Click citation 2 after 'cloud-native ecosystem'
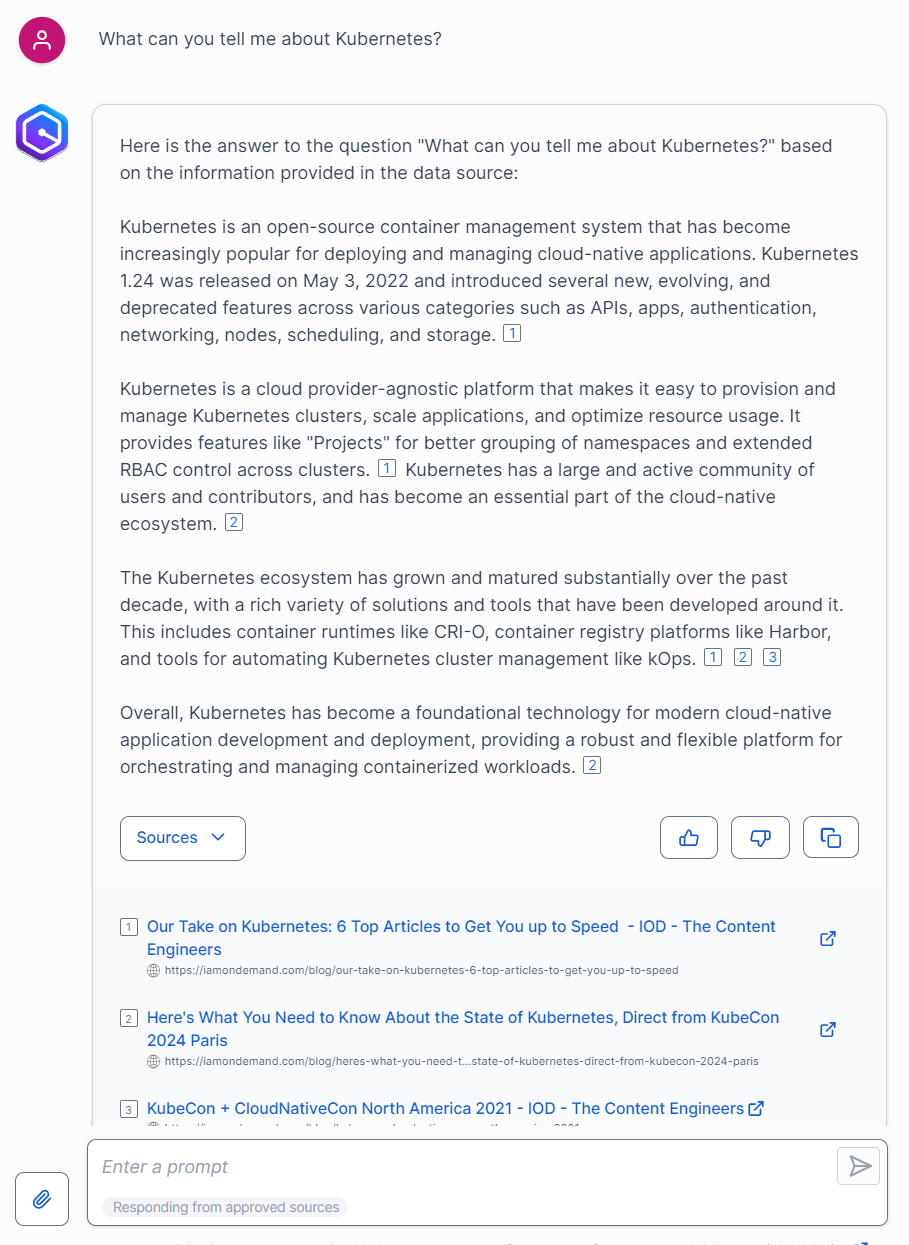 pyautogui.click(x=234, y=522)
